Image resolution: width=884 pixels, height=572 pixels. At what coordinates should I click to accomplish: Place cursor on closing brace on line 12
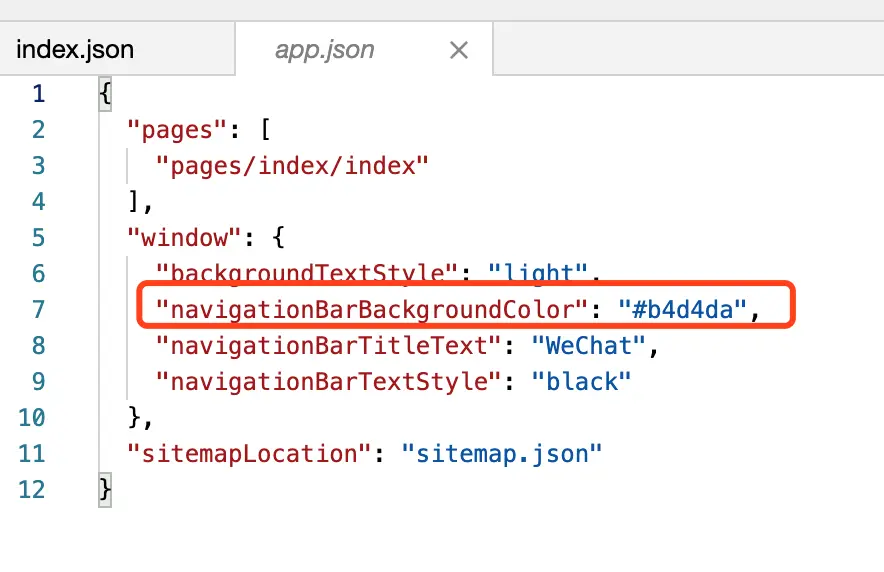(x=105, y=489)
